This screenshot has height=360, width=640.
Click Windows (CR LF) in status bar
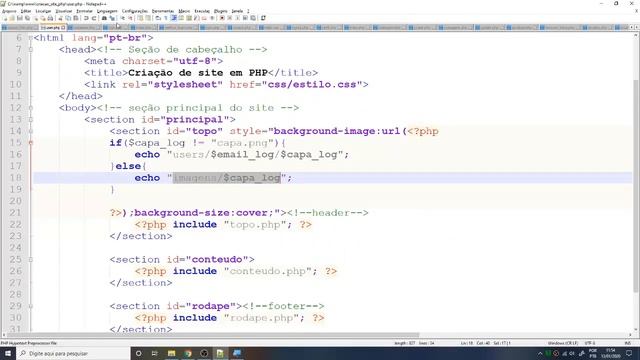click(x=563, y=343)
